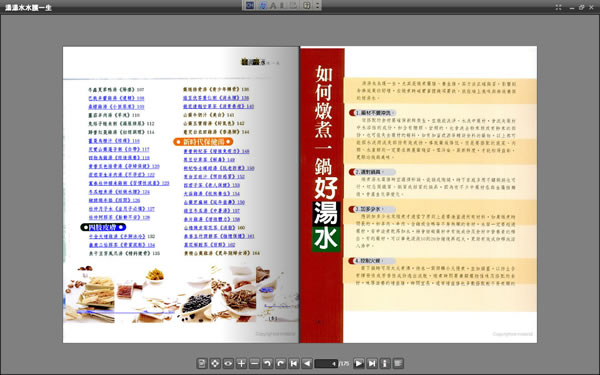Click the window title 湯湯水水護一生
The image size is (600, 375).
[x=28, y=8]
